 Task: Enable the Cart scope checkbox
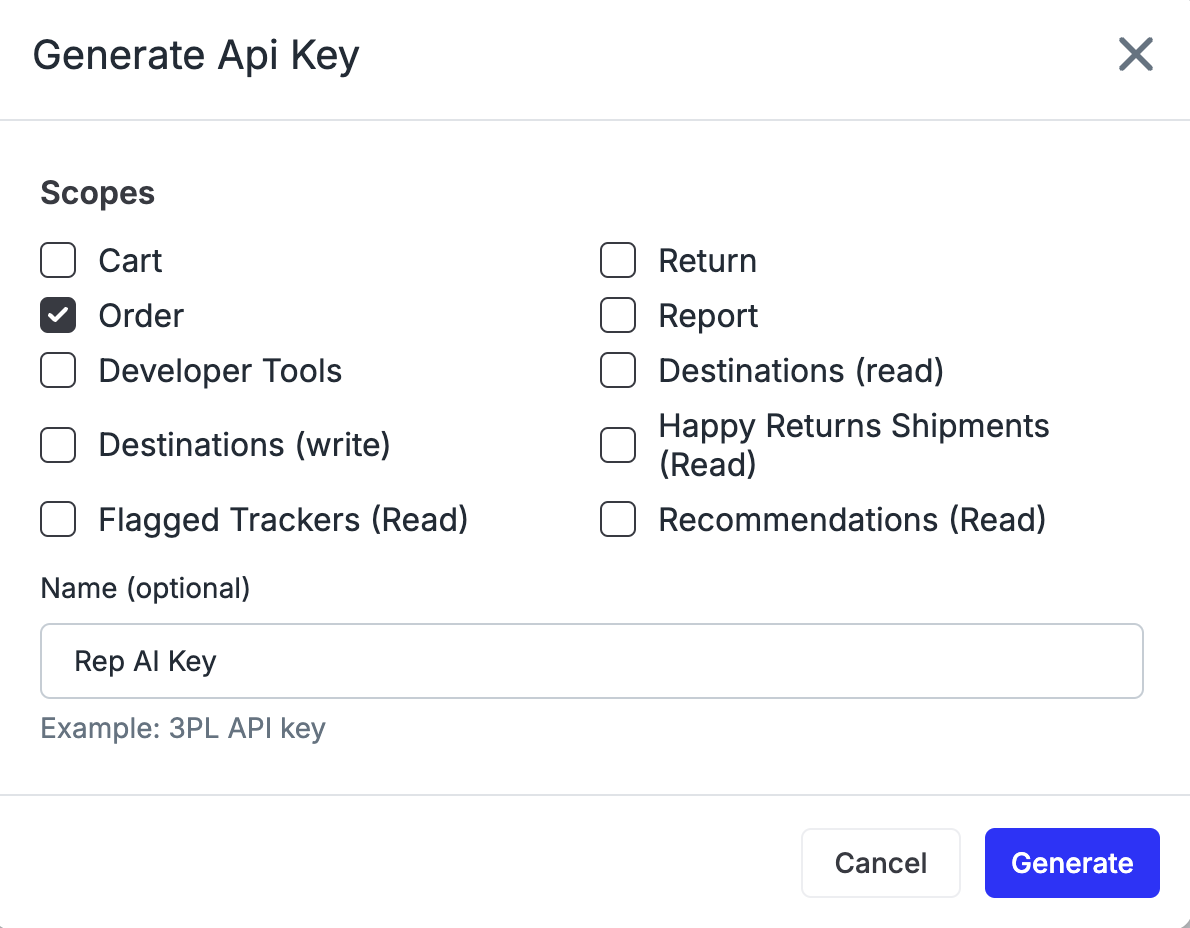coord(58,261)
